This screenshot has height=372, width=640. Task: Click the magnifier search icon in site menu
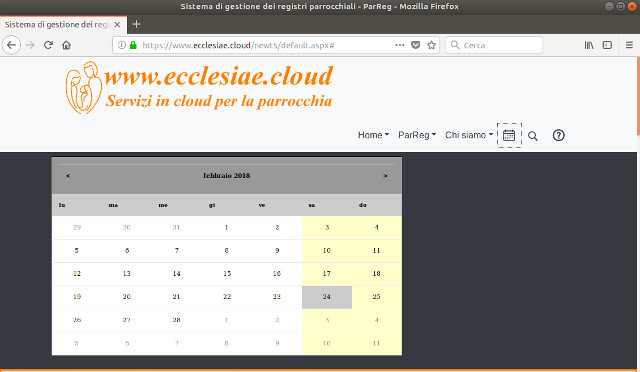click(533, 136)
